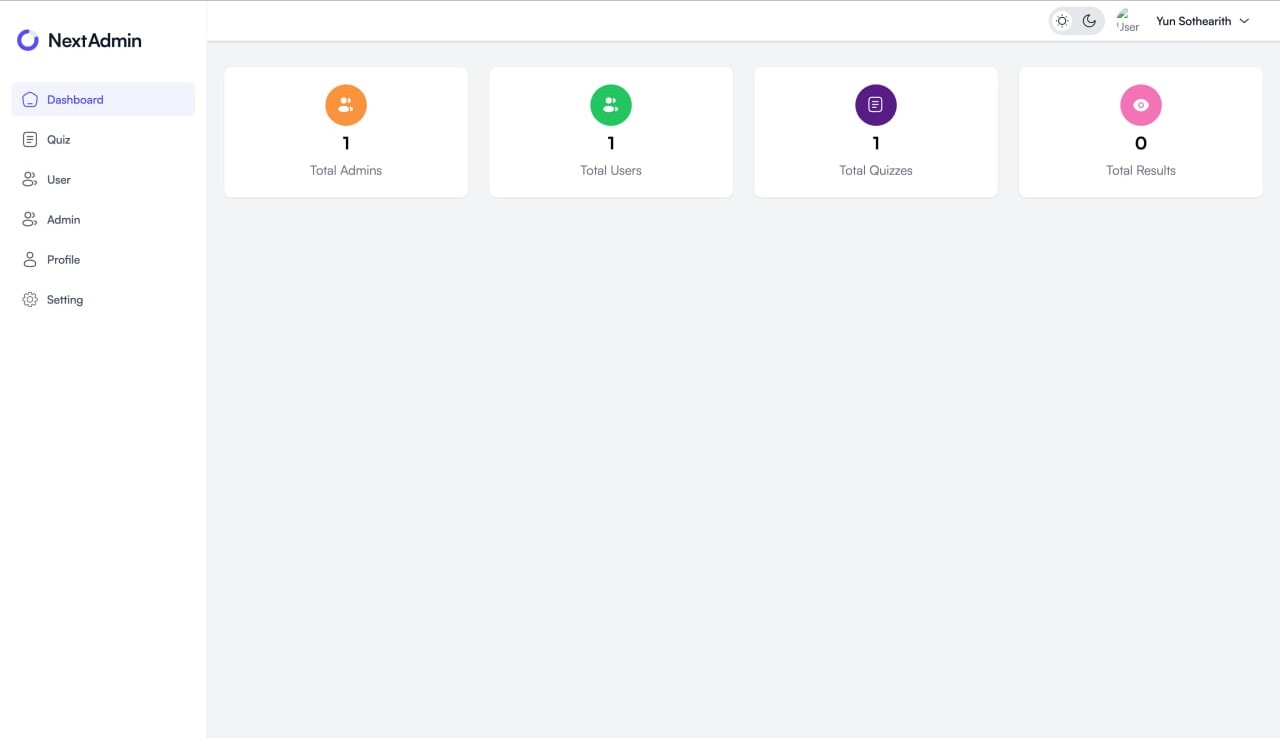Click the purple Total Quizzes icon

tap(876, 105)
